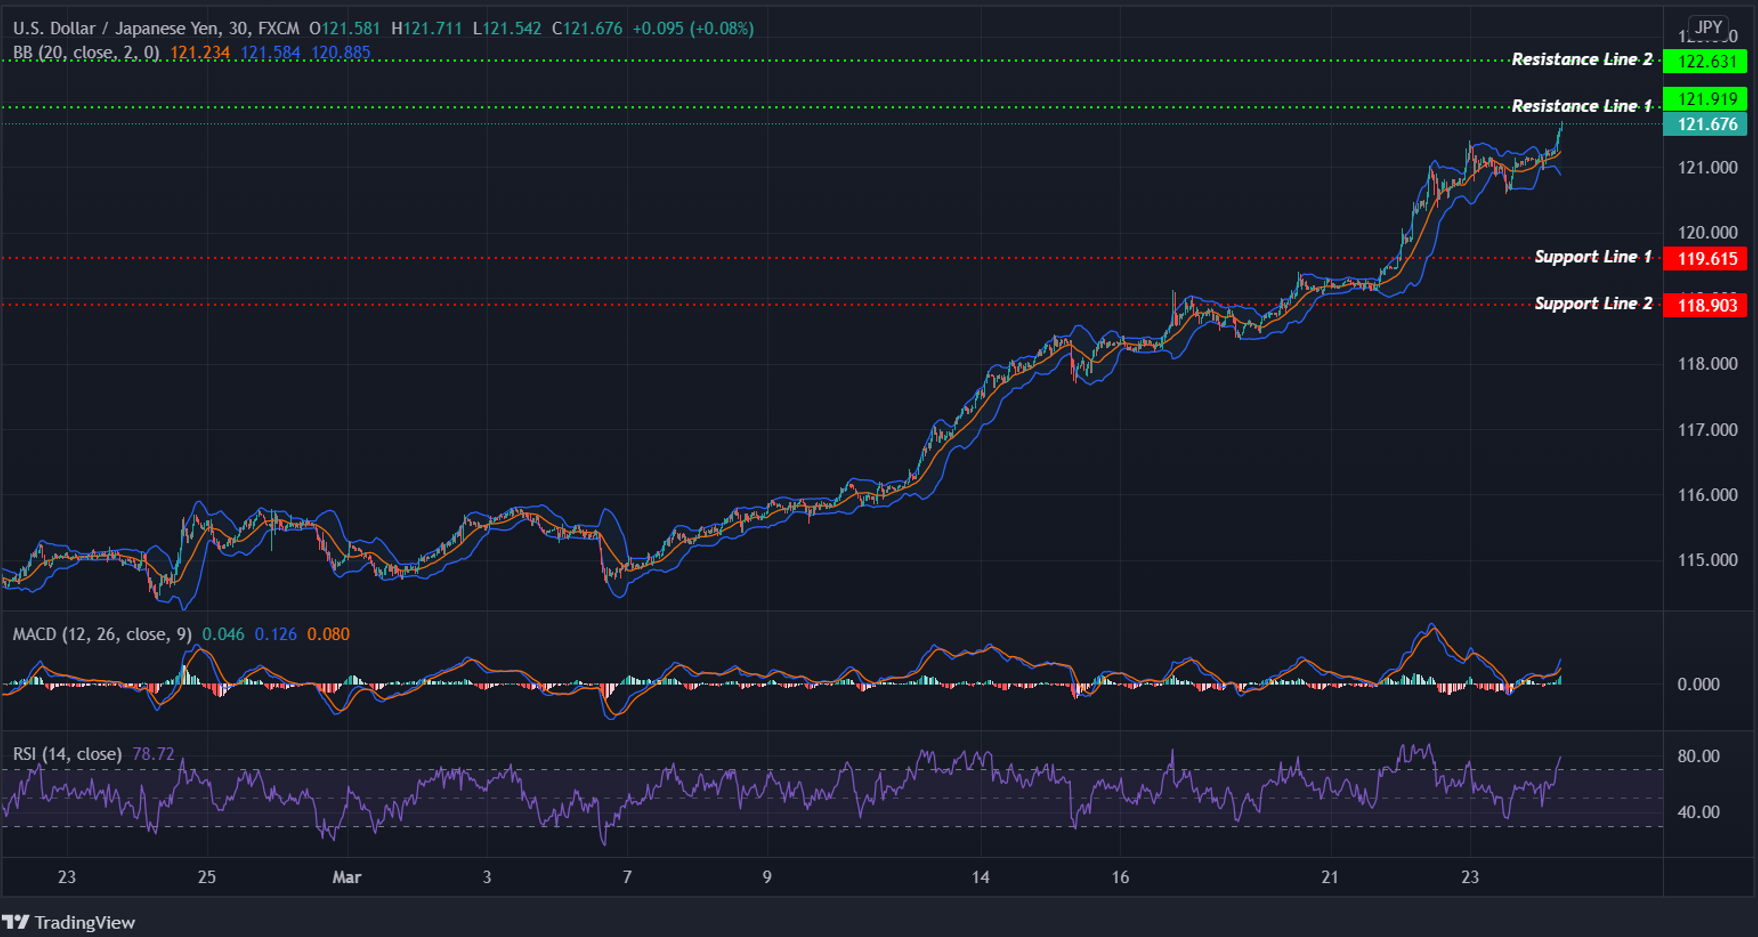The height and width of the screenshot is (937, 1758).
Task: Click the 118.000 level on price scale
Action: click(1710, 363)
